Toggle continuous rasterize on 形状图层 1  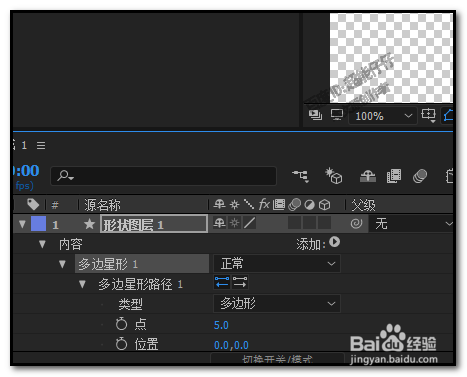235,223
